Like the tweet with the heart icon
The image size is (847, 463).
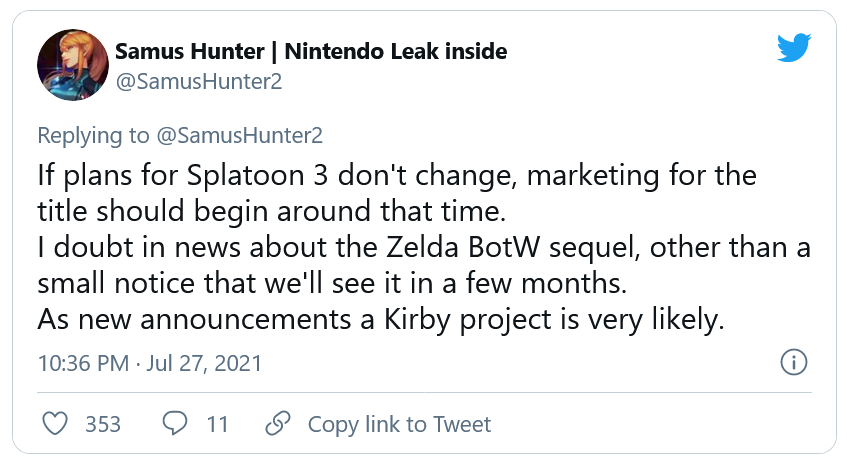tap(57, 424)
